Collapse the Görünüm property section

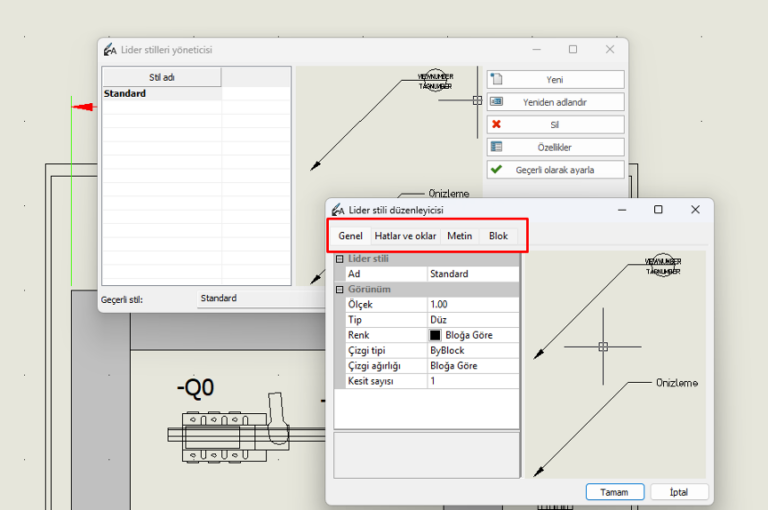click(340, 289)
